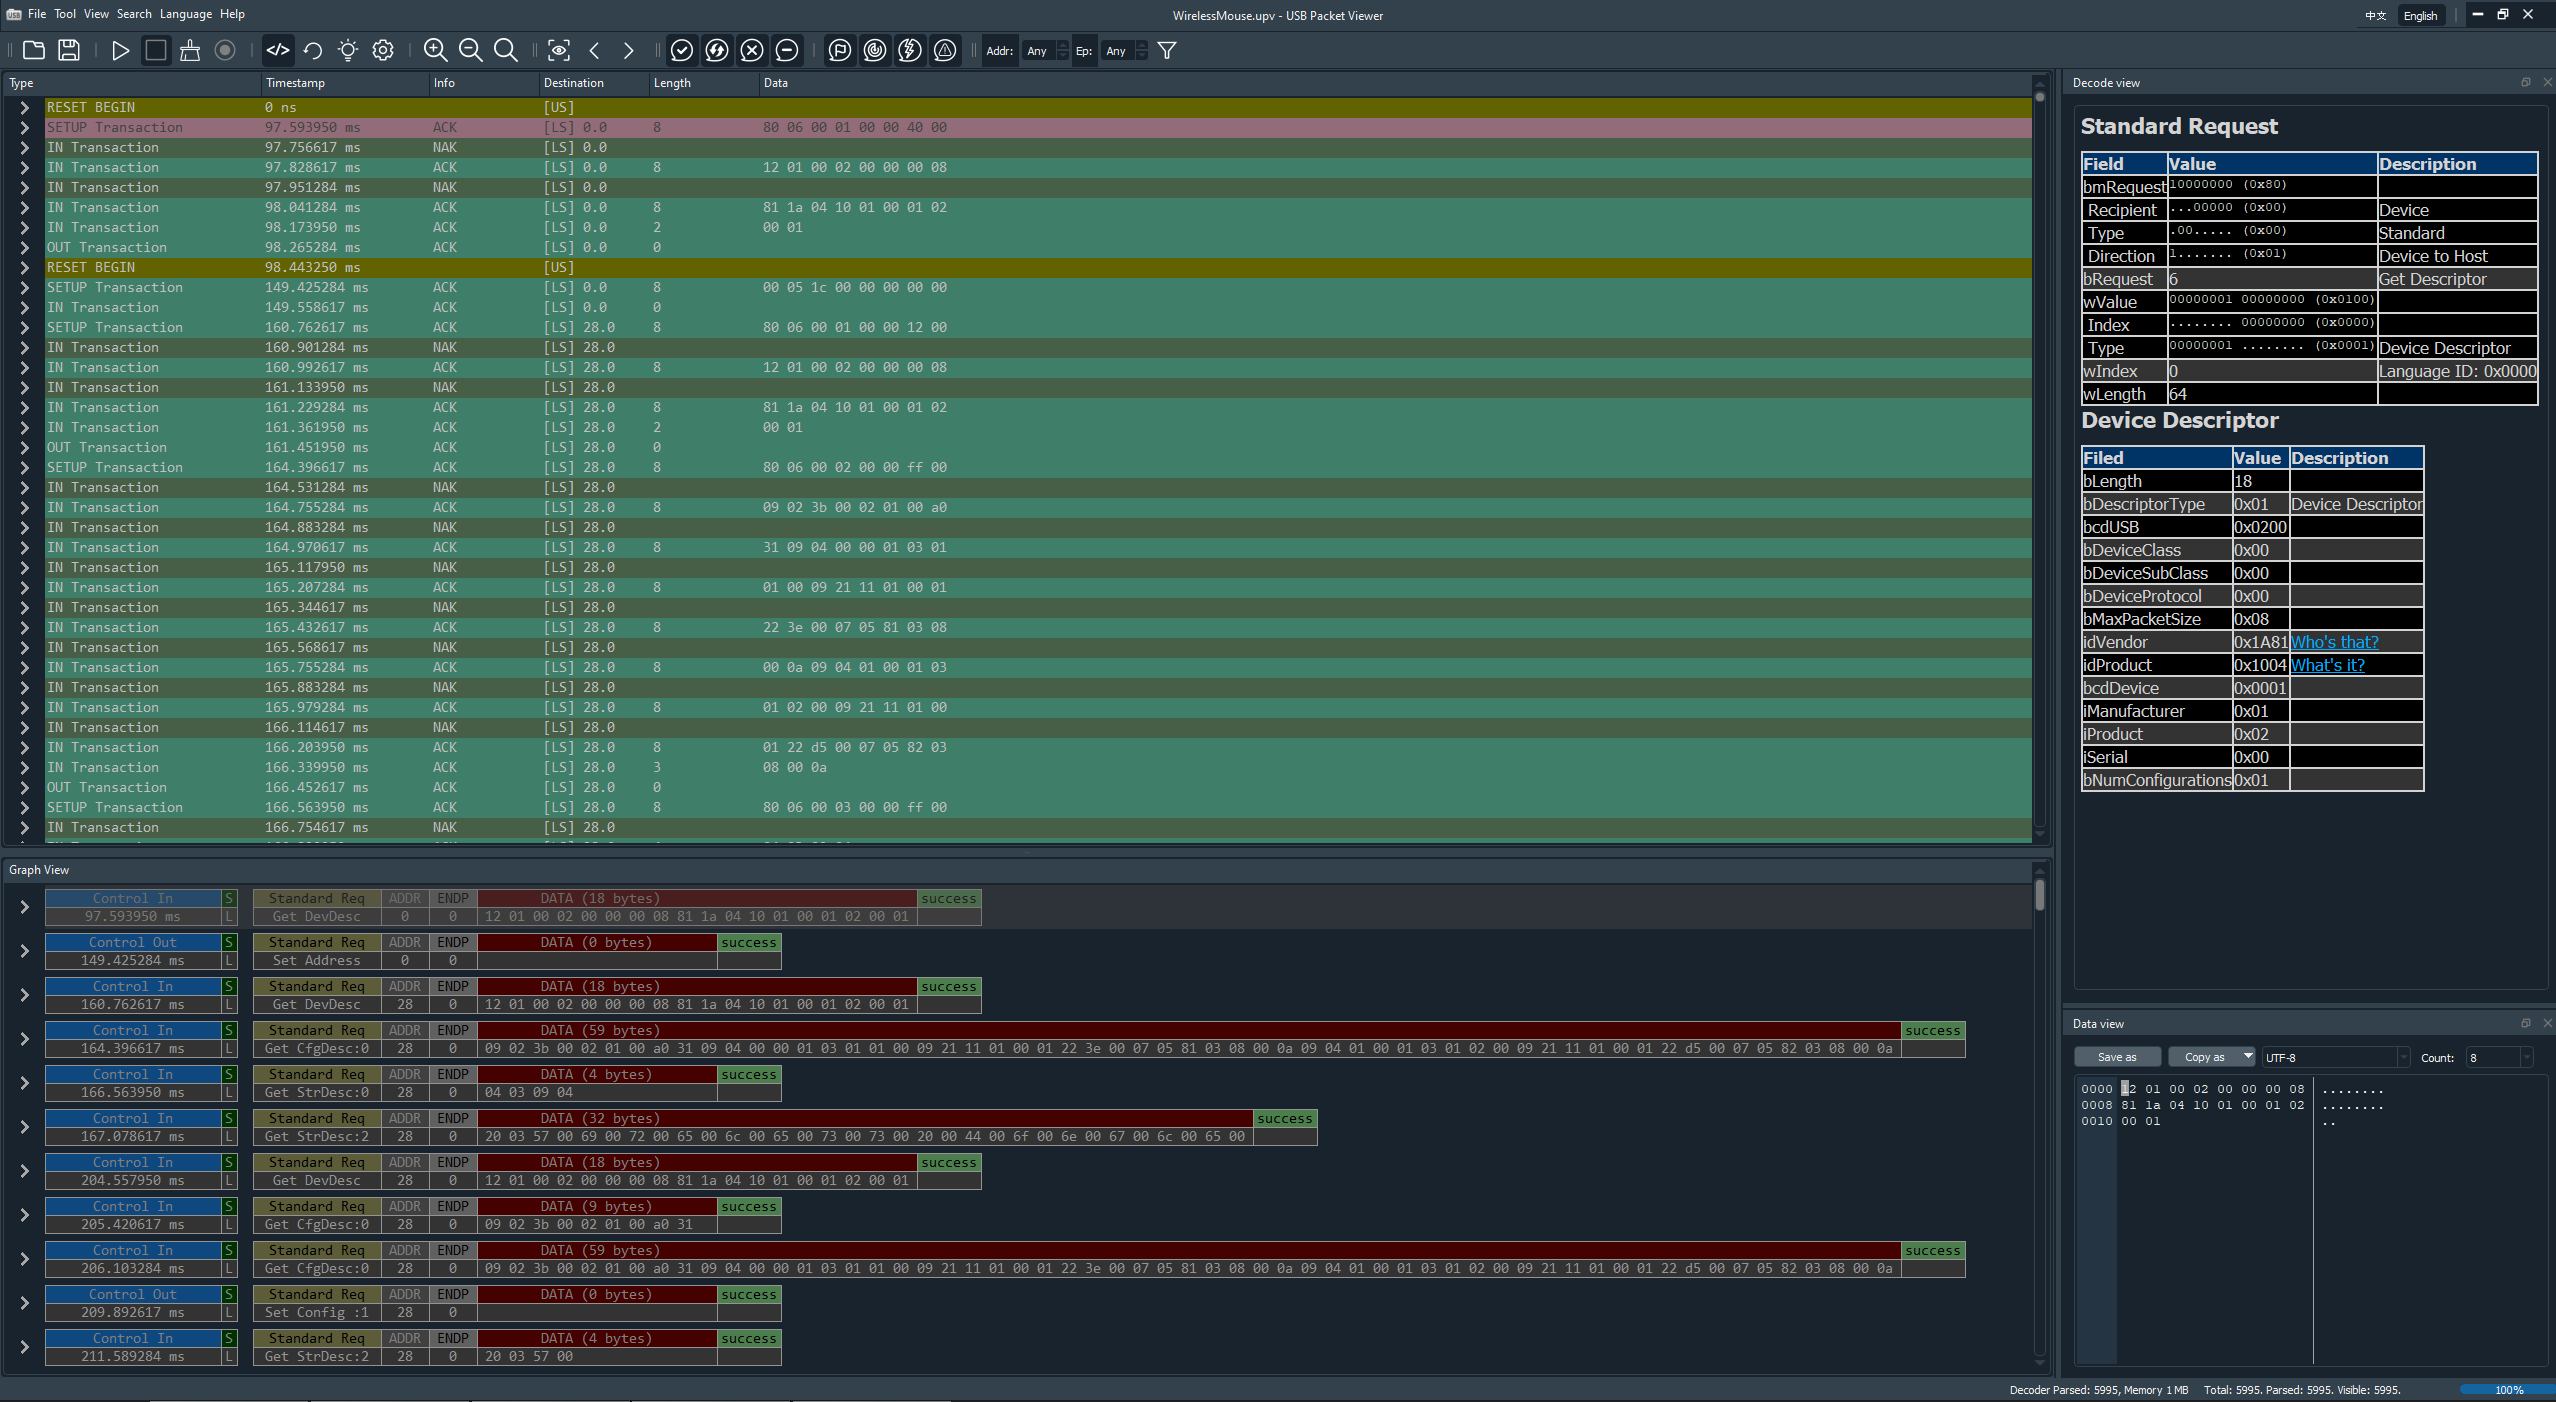Image resolution: width=2556 pixels, height=1402 pixels.
Task: Start capture with the play icon
Action: pyautogui.click(x=120, y=50)
